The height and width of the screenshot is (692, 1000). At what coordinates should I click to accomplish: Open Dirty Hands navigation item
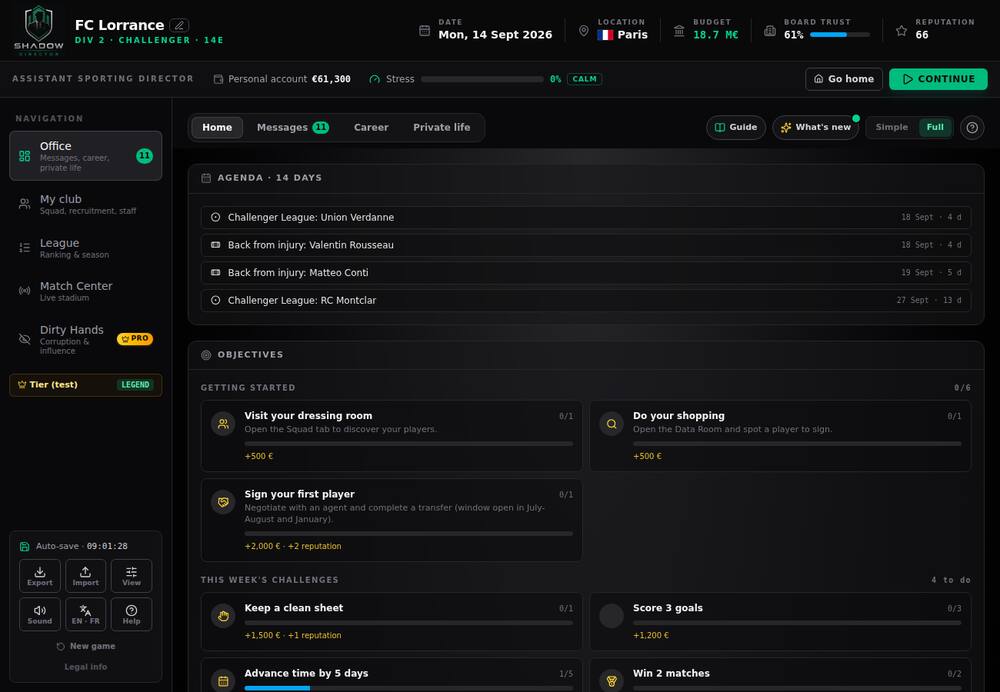(85, 339)
